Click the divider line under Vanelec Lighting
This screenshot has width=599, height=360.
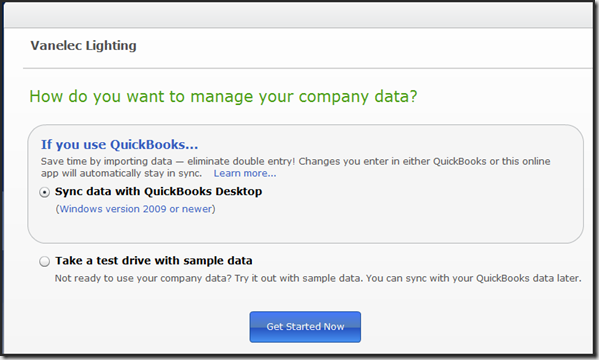(308, 68)
